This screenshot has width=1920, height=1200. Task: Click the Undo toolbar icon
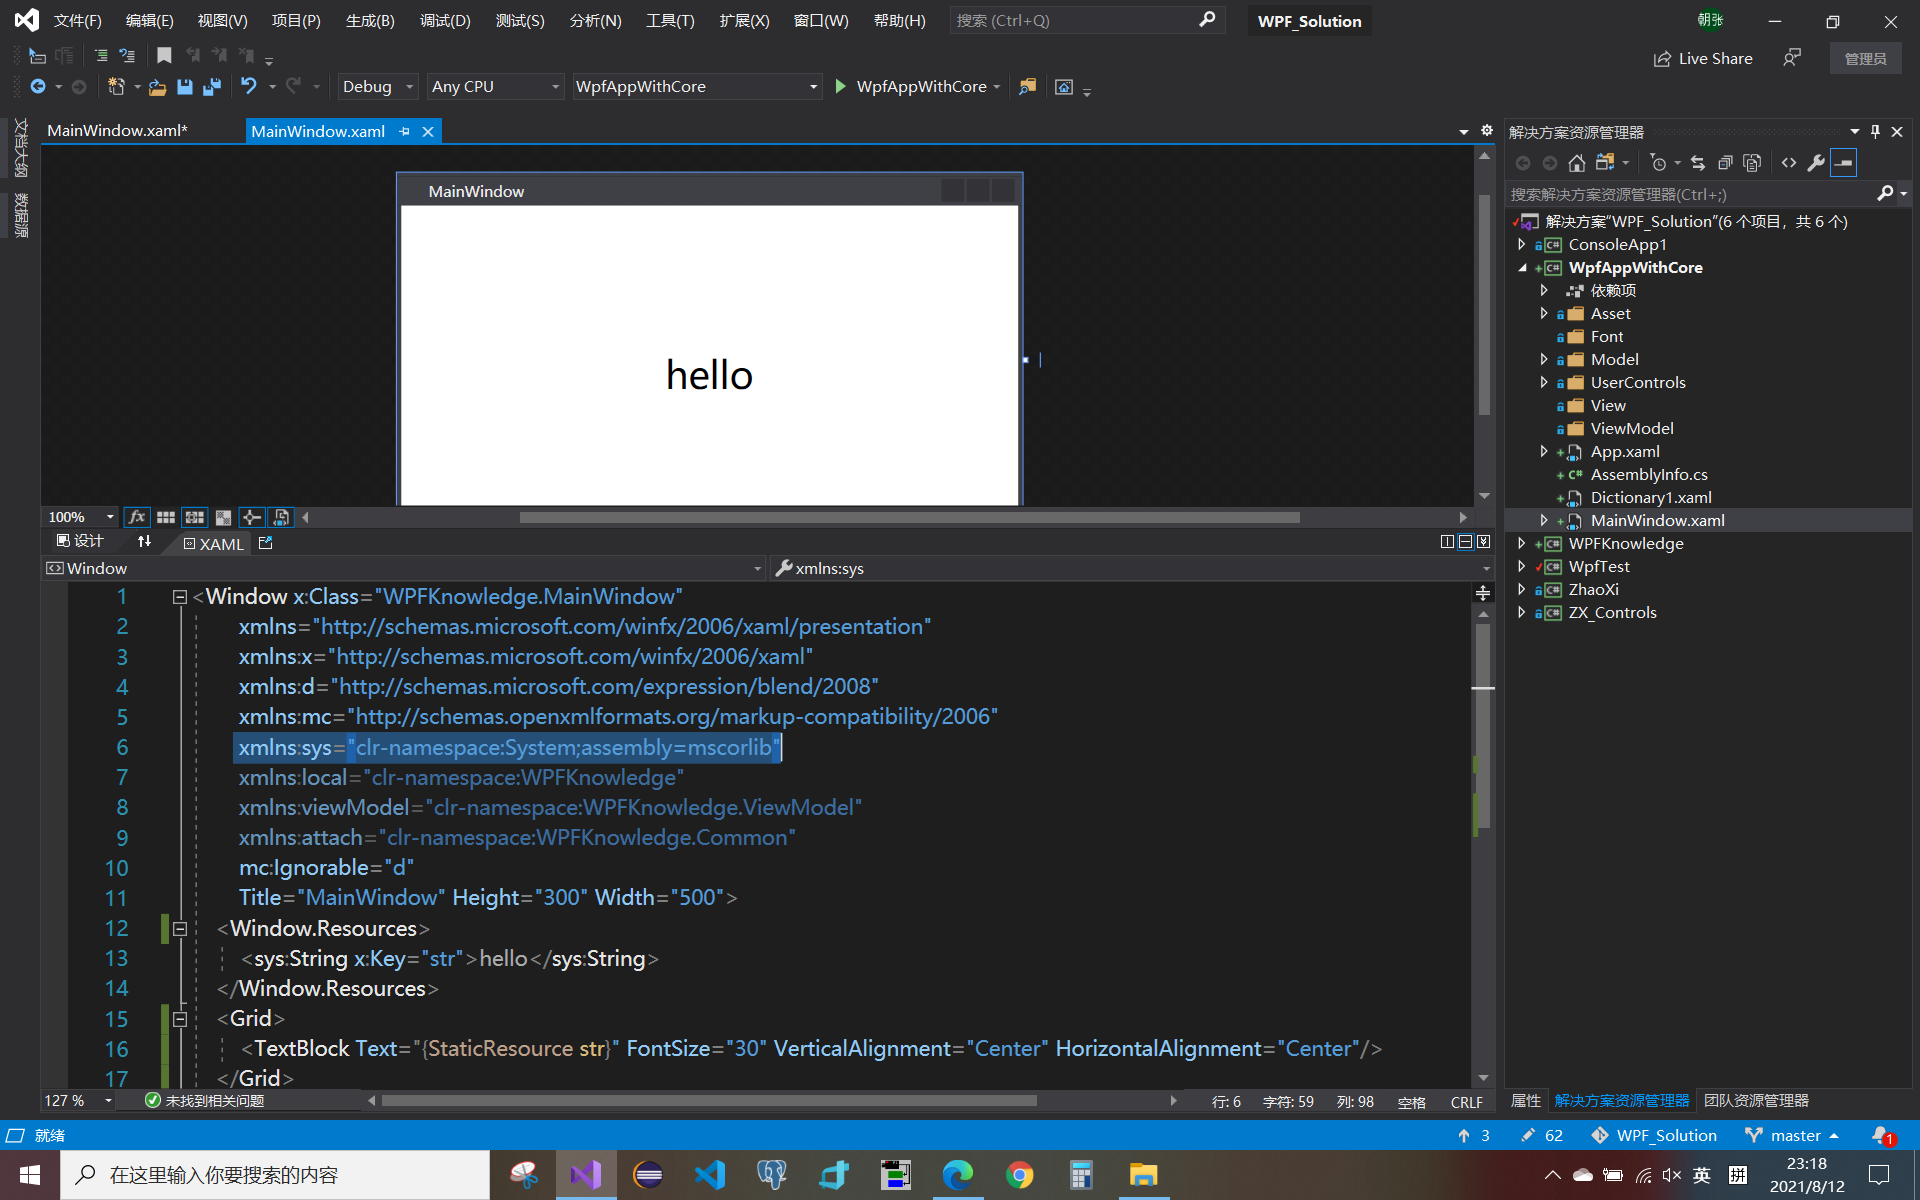pyautogui.click(x=249, y=87)
